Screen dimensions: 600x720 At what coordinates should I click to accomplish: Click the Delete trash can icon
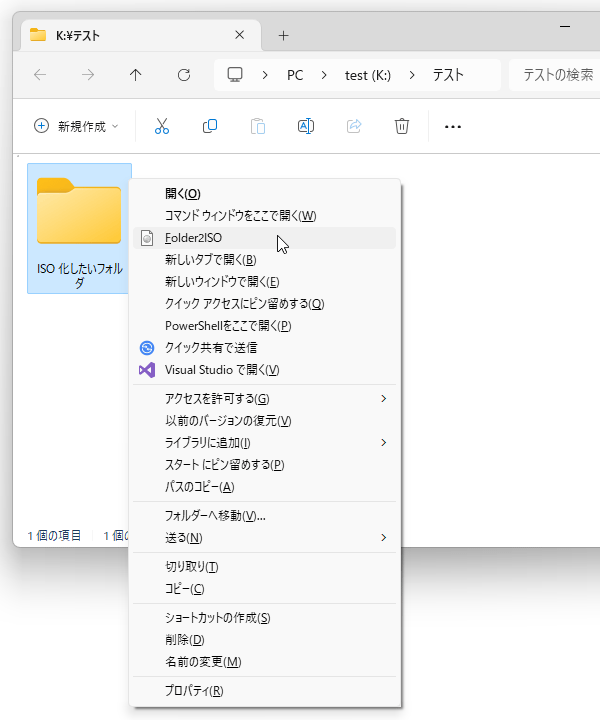402,126
